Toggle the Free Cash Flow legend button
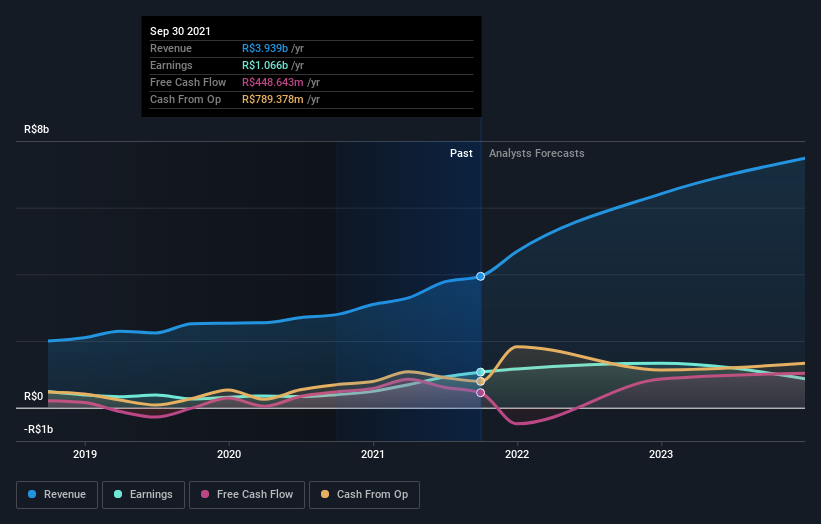821x524 pixels. pos(247,495)
